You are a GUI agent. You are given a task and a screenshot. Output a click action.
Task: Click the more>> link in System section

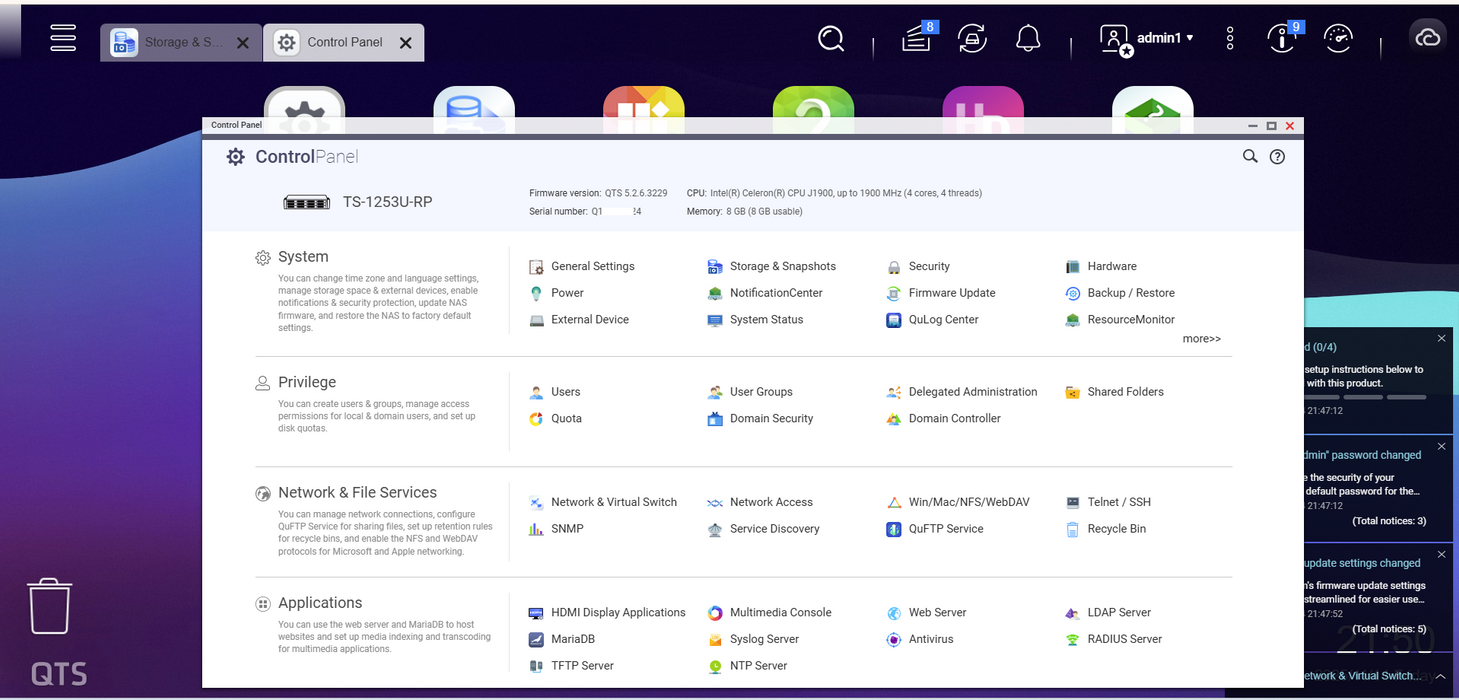[1201, 339]
